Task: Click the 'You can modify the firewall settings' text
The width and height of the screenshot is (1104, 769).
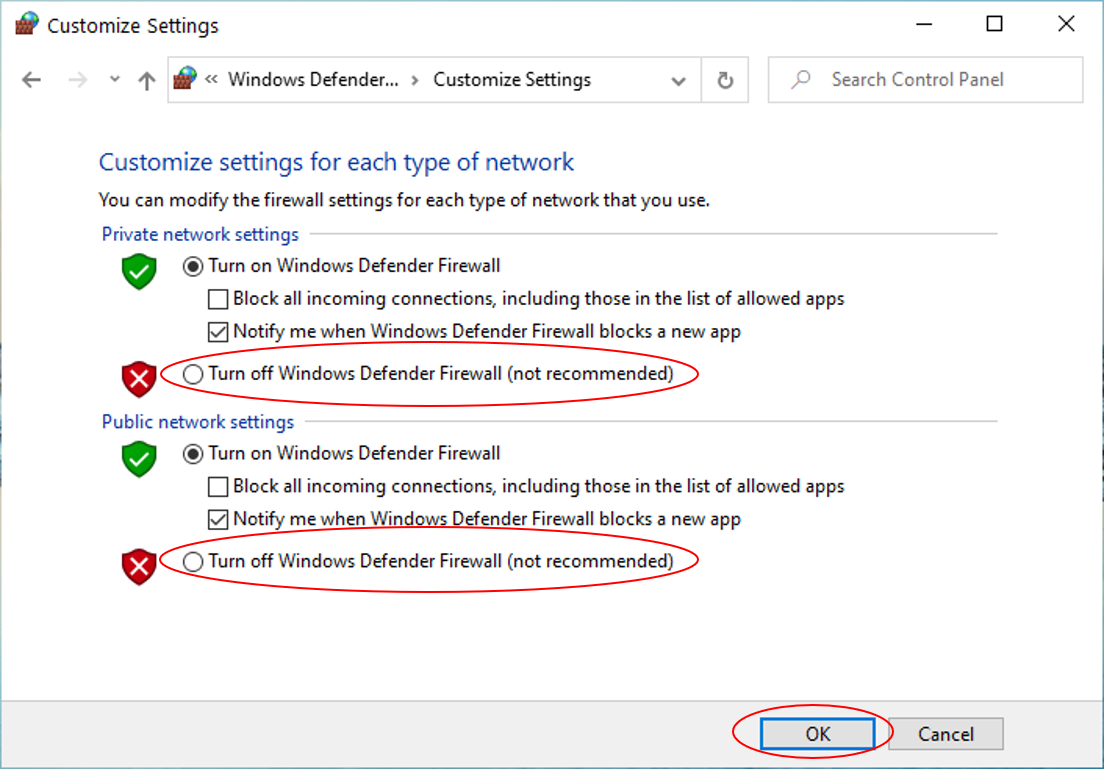Action: point(404,200)
